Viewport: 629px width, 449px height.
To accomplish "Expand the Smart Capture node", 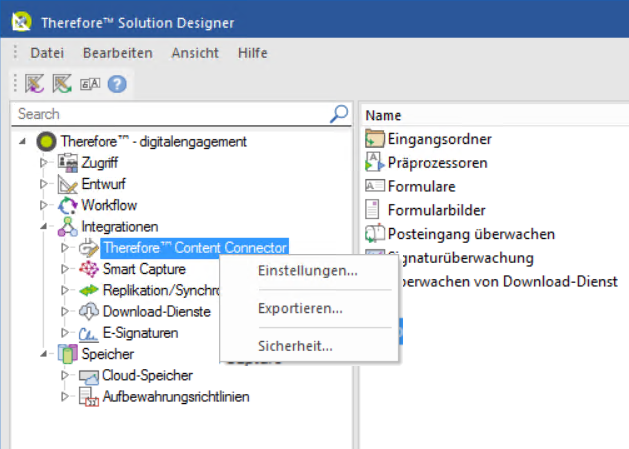I will tap(64, 269).
